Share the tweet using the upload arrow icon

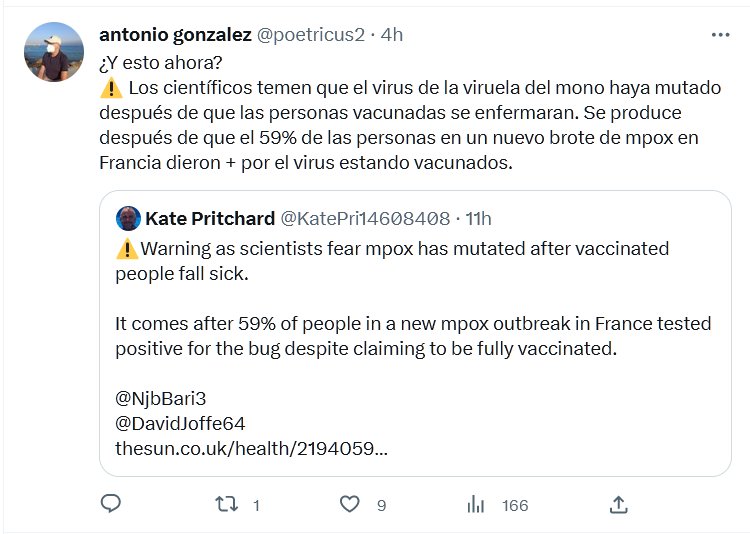coord(618,505)
